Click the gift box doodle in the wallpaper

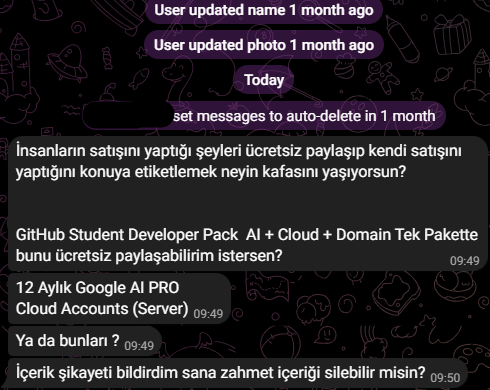(452, 35)
